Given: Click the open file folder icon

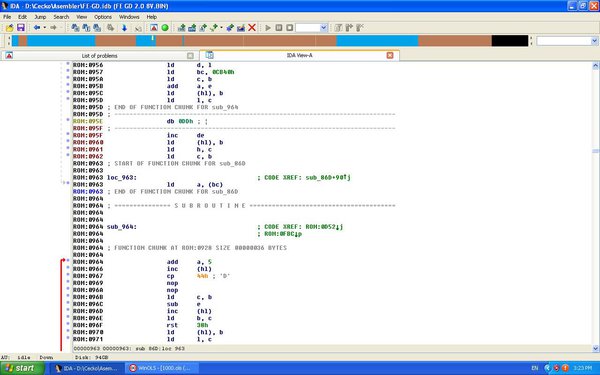Looking at the screenshot, I should pyautogui.click(x=10, y=28).
